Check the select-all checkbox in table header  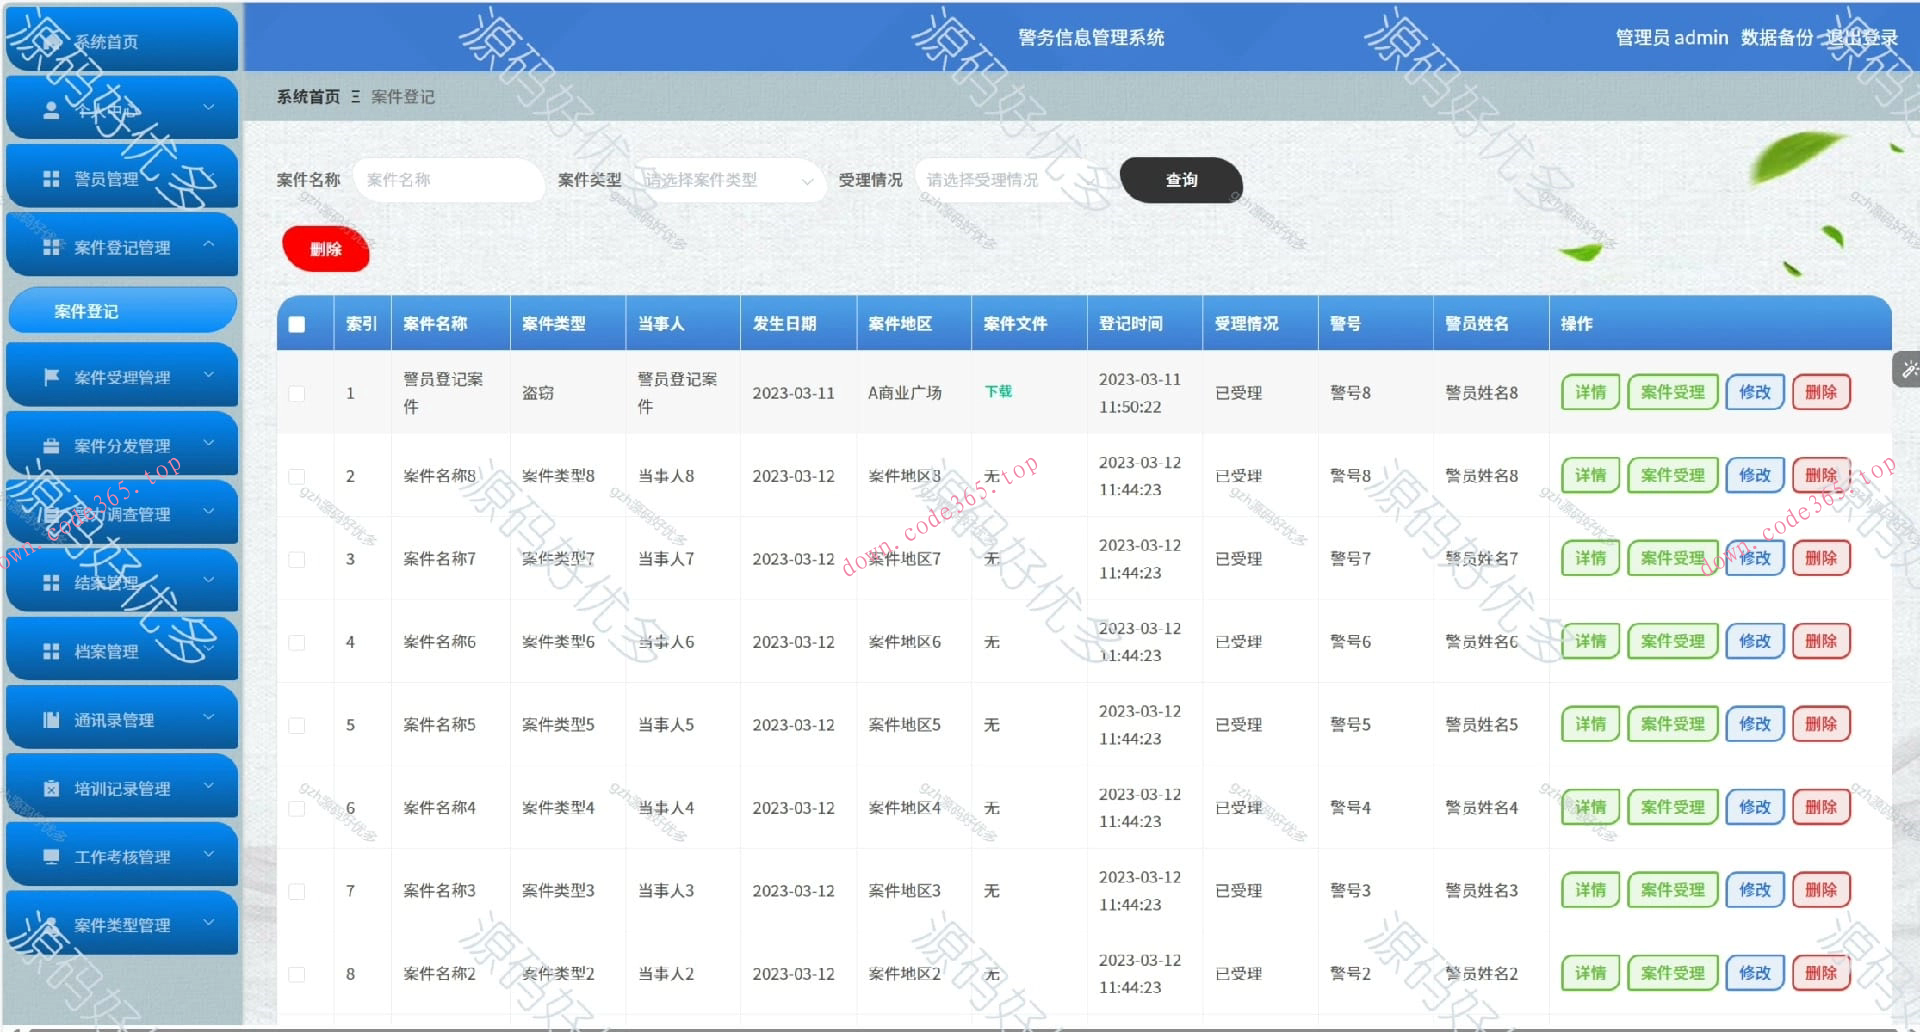pos(295,323)
